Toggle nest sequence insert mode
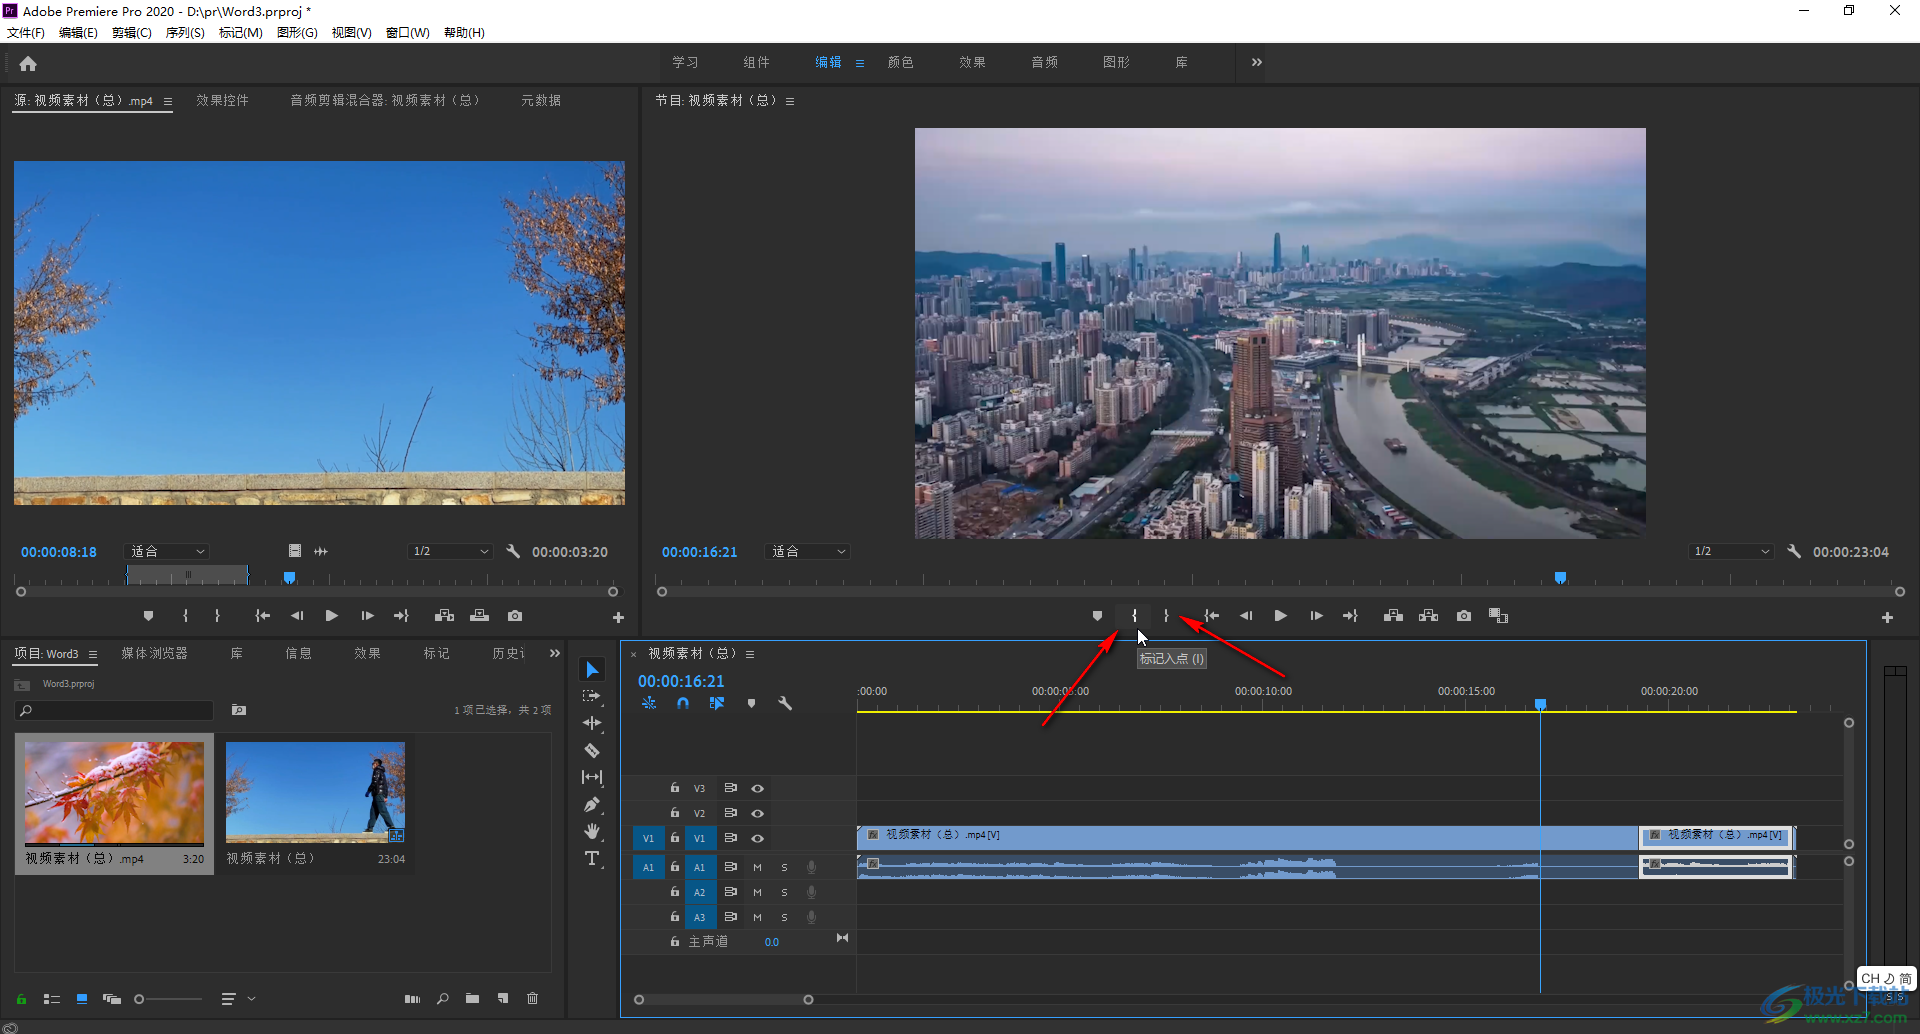 [649, 703]
